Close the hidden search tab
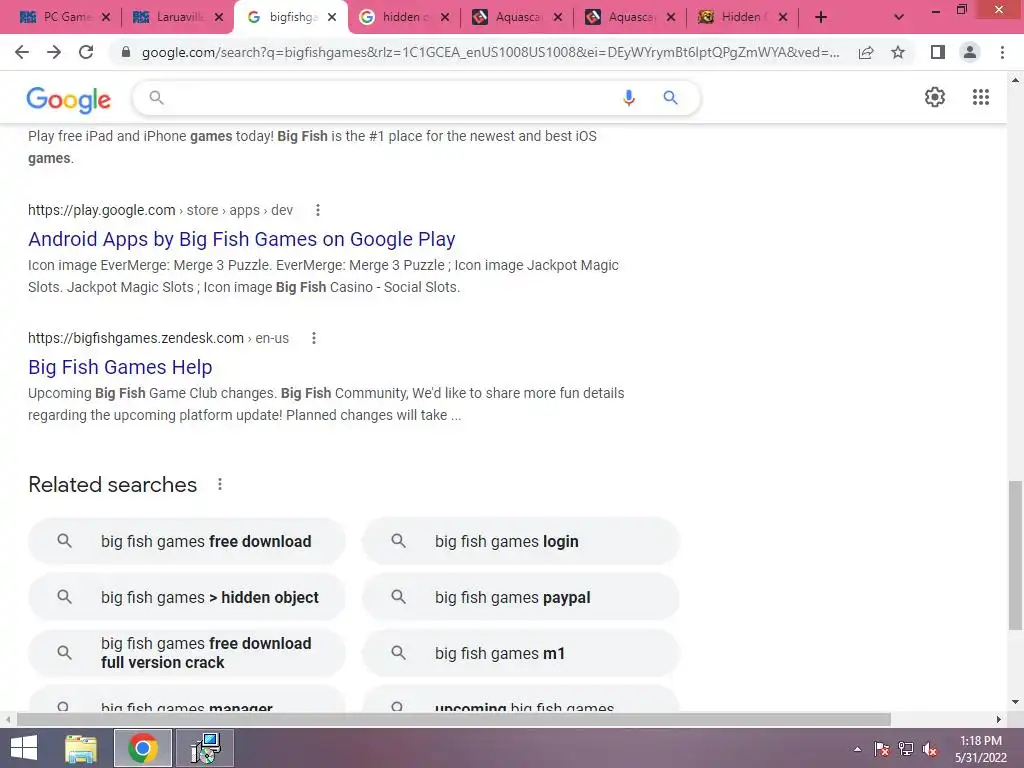The height and width of the screenshot is (768, 1024). (x=445, y=17)
